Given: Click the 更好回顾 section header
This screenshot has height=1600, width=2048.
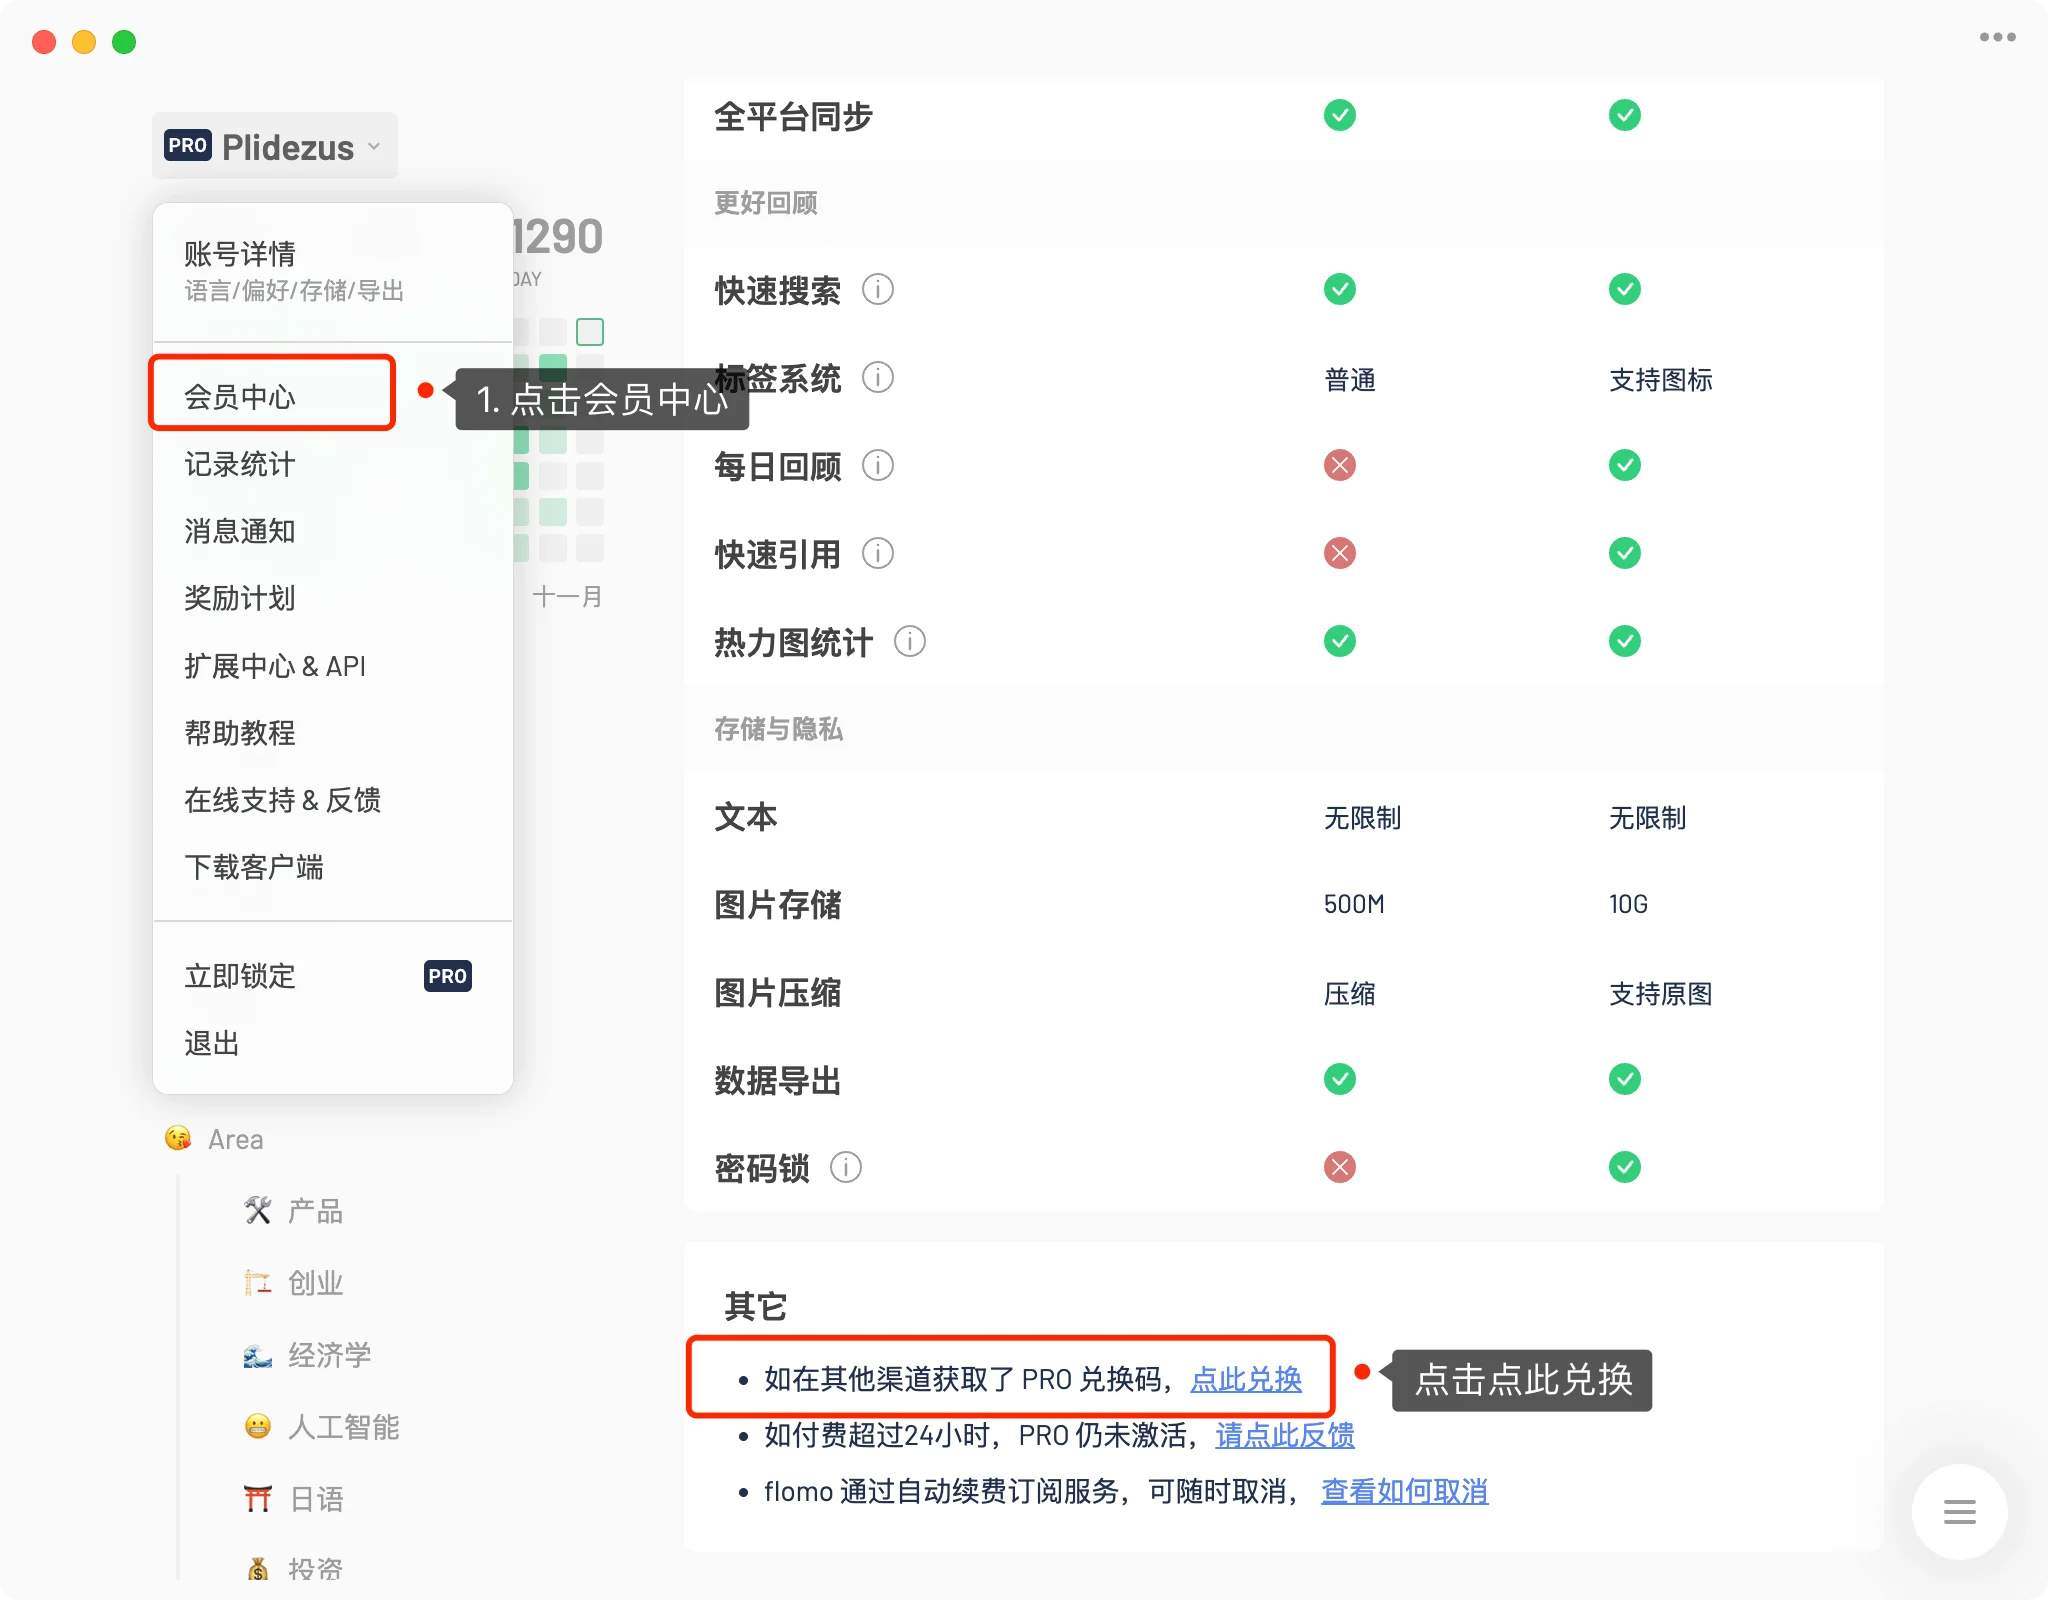Looking at the screenshot, I should [x=766, y=203].
